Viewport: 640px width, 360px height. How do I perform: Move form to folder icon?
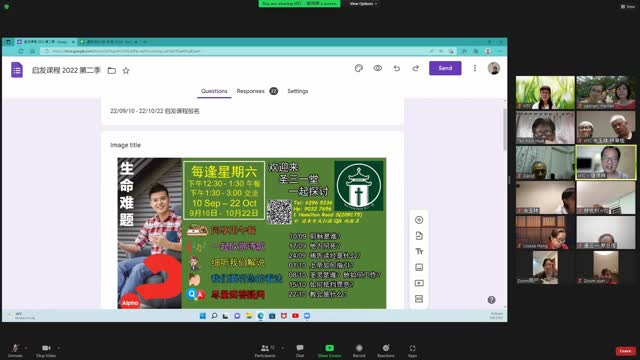point(111,71)
